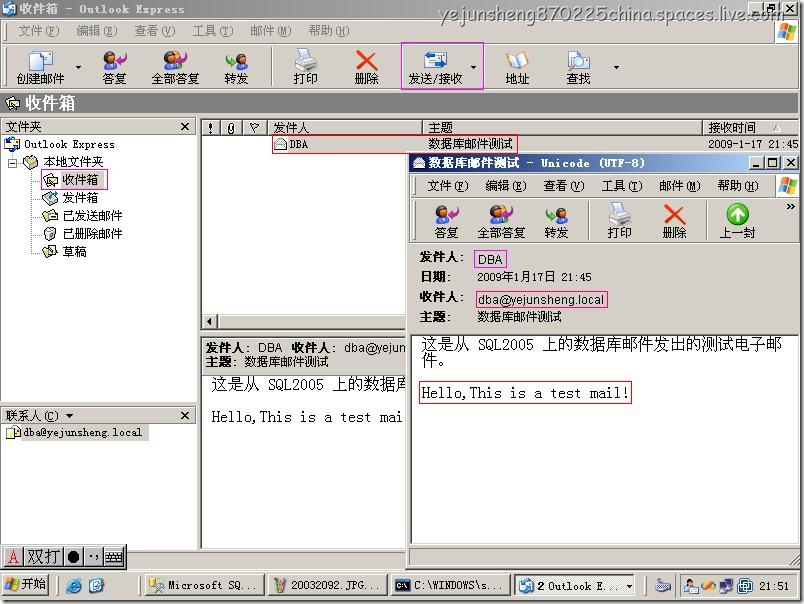Open 邮件(M) menu in message window
This screenshot has width=804, height=604.
point(679,186)
